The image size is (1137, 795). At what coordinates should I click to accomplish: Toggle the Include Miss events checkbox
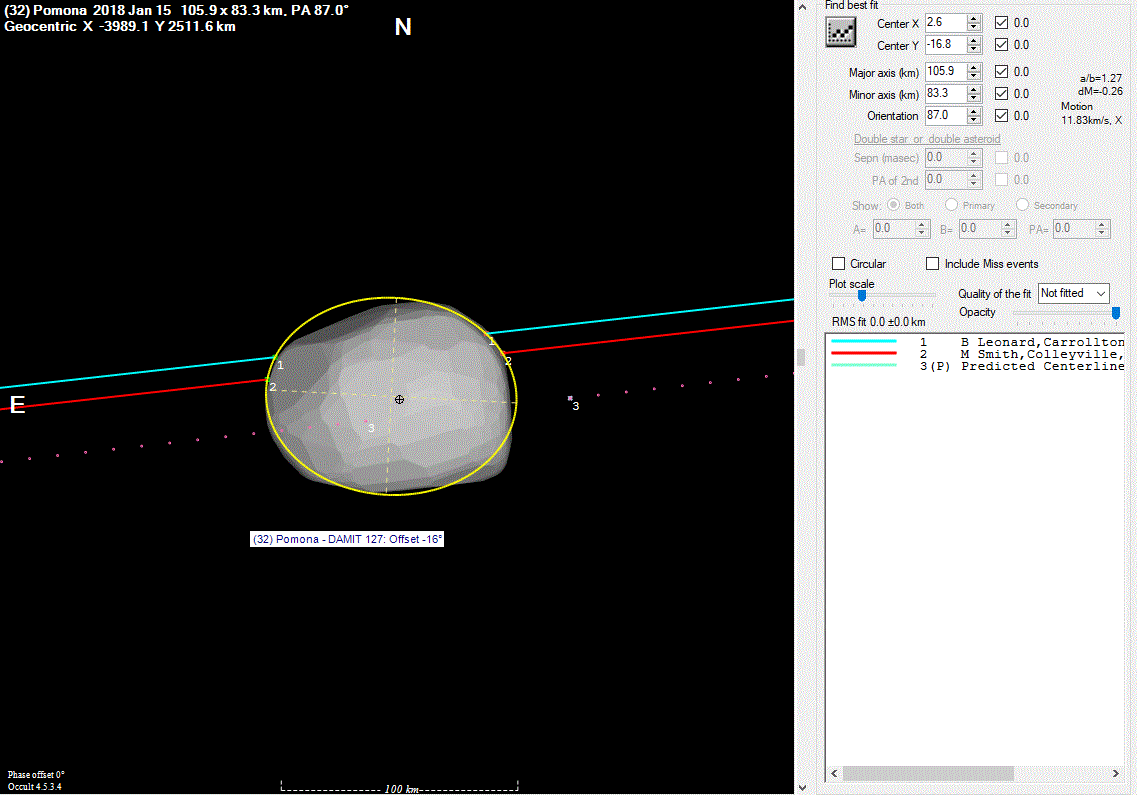click(x=932, y=264)
